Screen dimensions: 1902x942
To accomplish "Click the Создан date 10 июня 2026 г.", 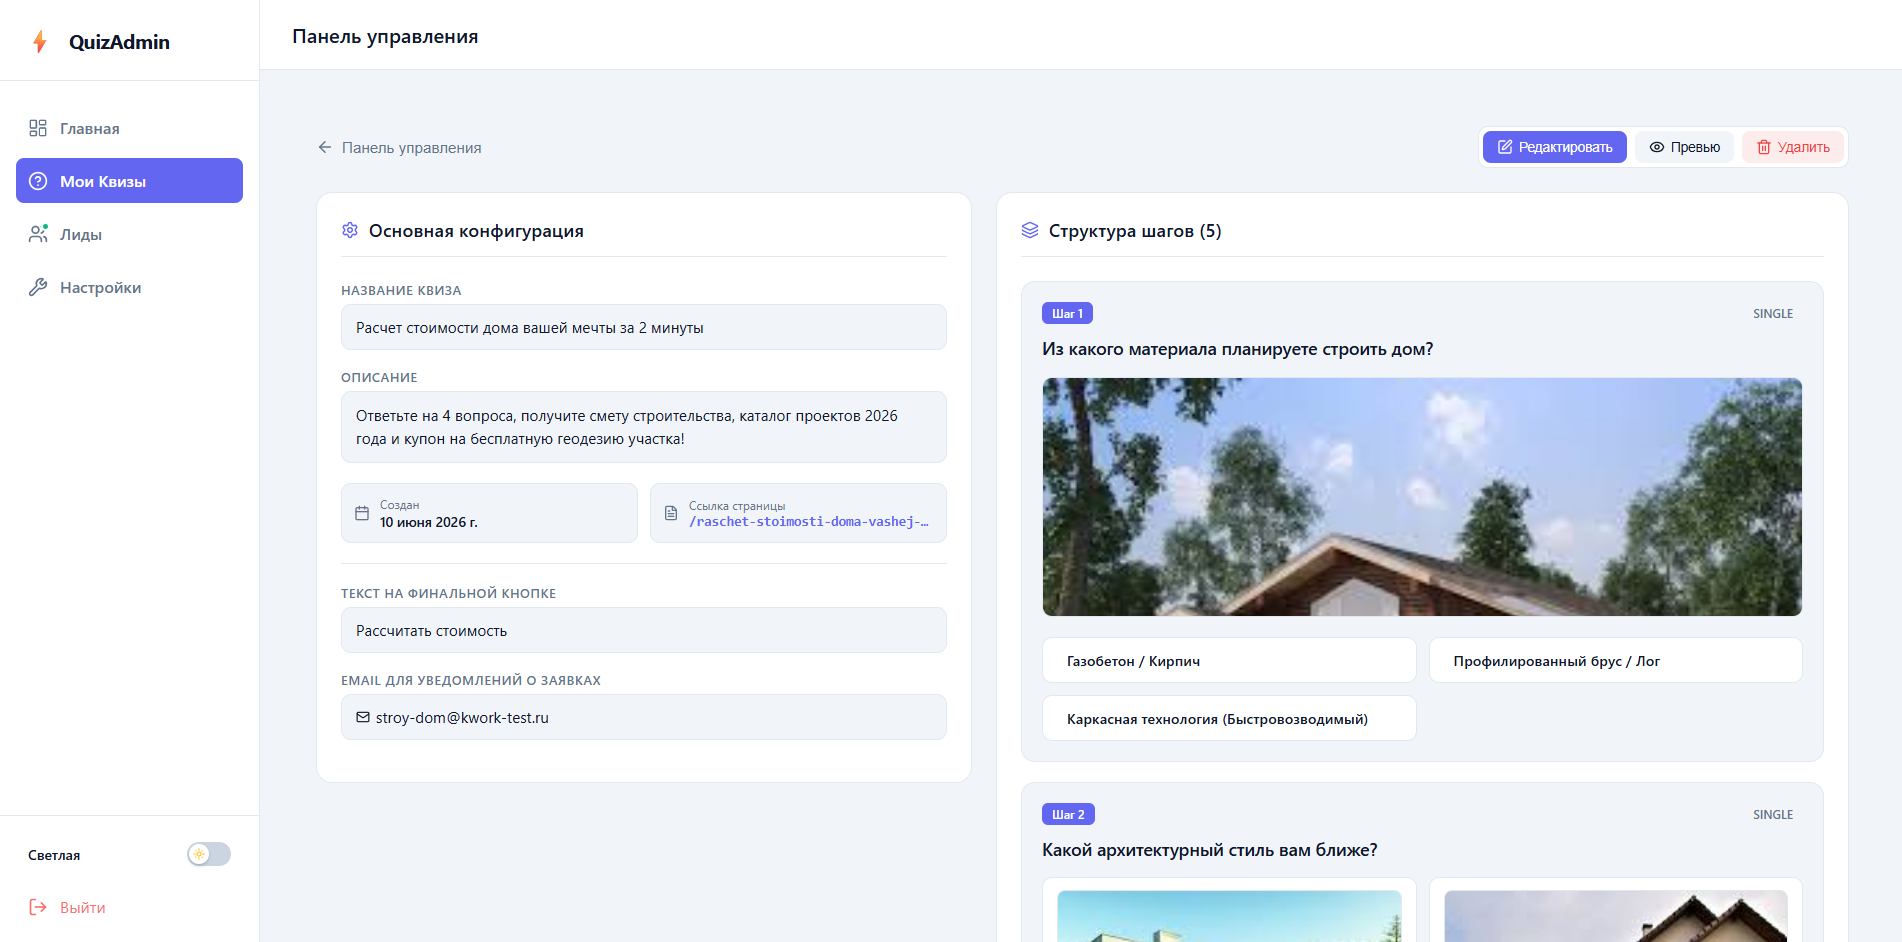I will [x=429, y=522].
